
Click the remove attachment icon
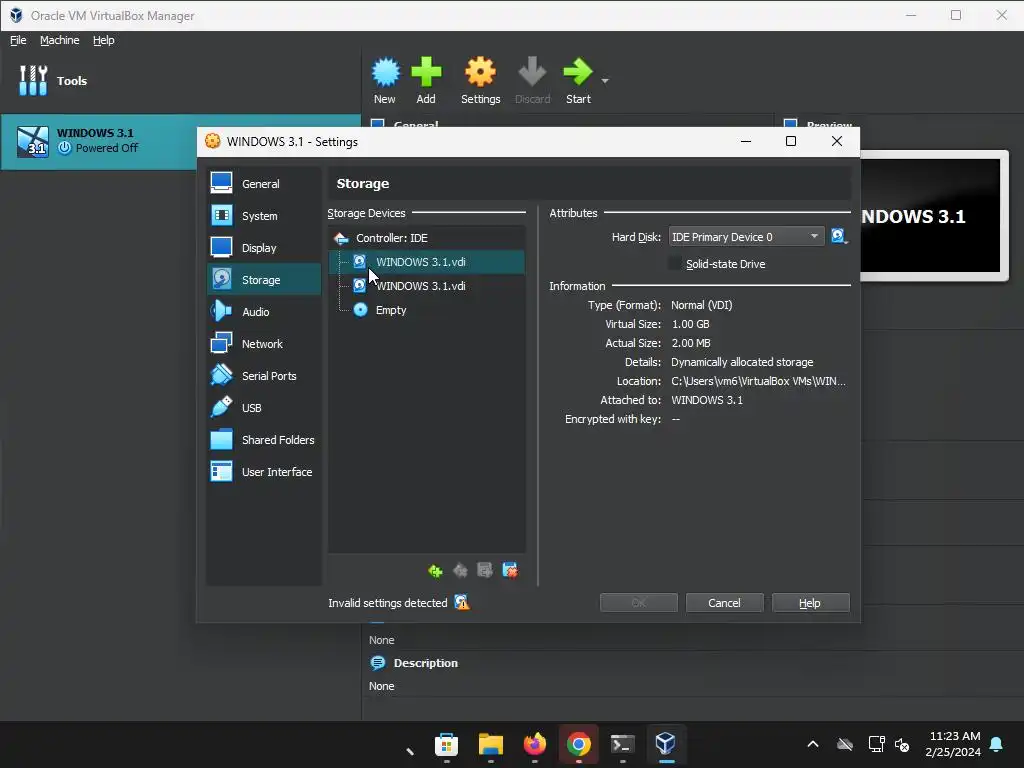click(x=510, y=571)
